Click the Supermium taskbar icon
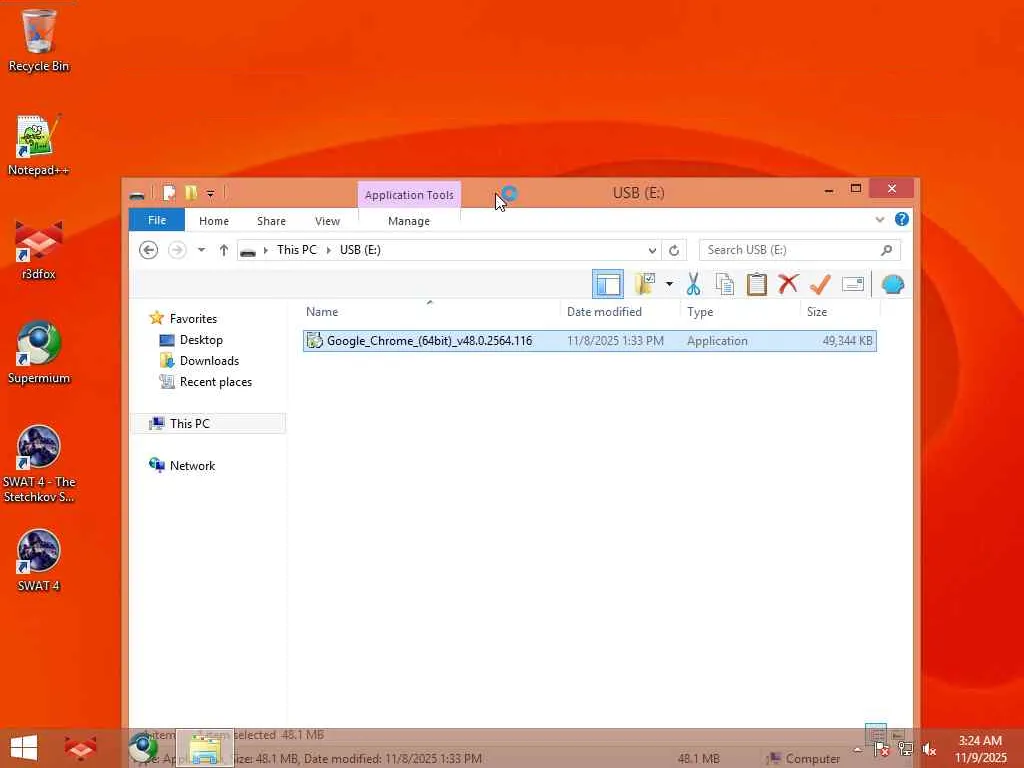Image resolution: width=1024 pixels, height=768 pixels. tap(143, 748)
